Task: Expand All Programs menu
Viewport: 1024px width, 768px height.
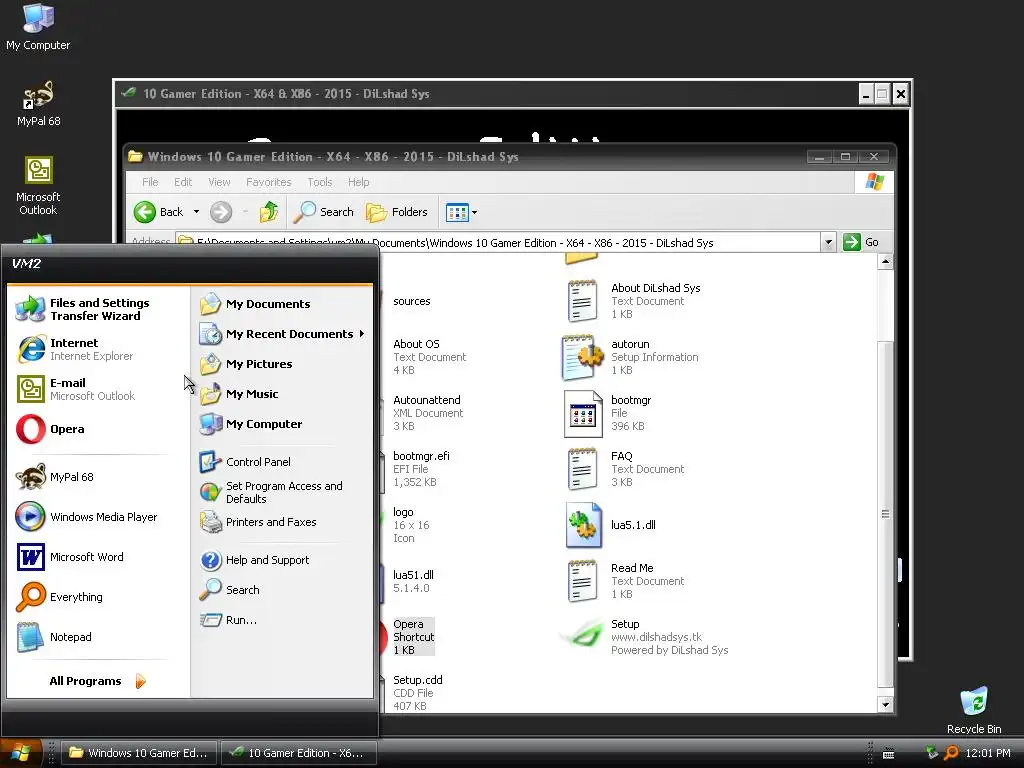Action: (x=98, y=681)
